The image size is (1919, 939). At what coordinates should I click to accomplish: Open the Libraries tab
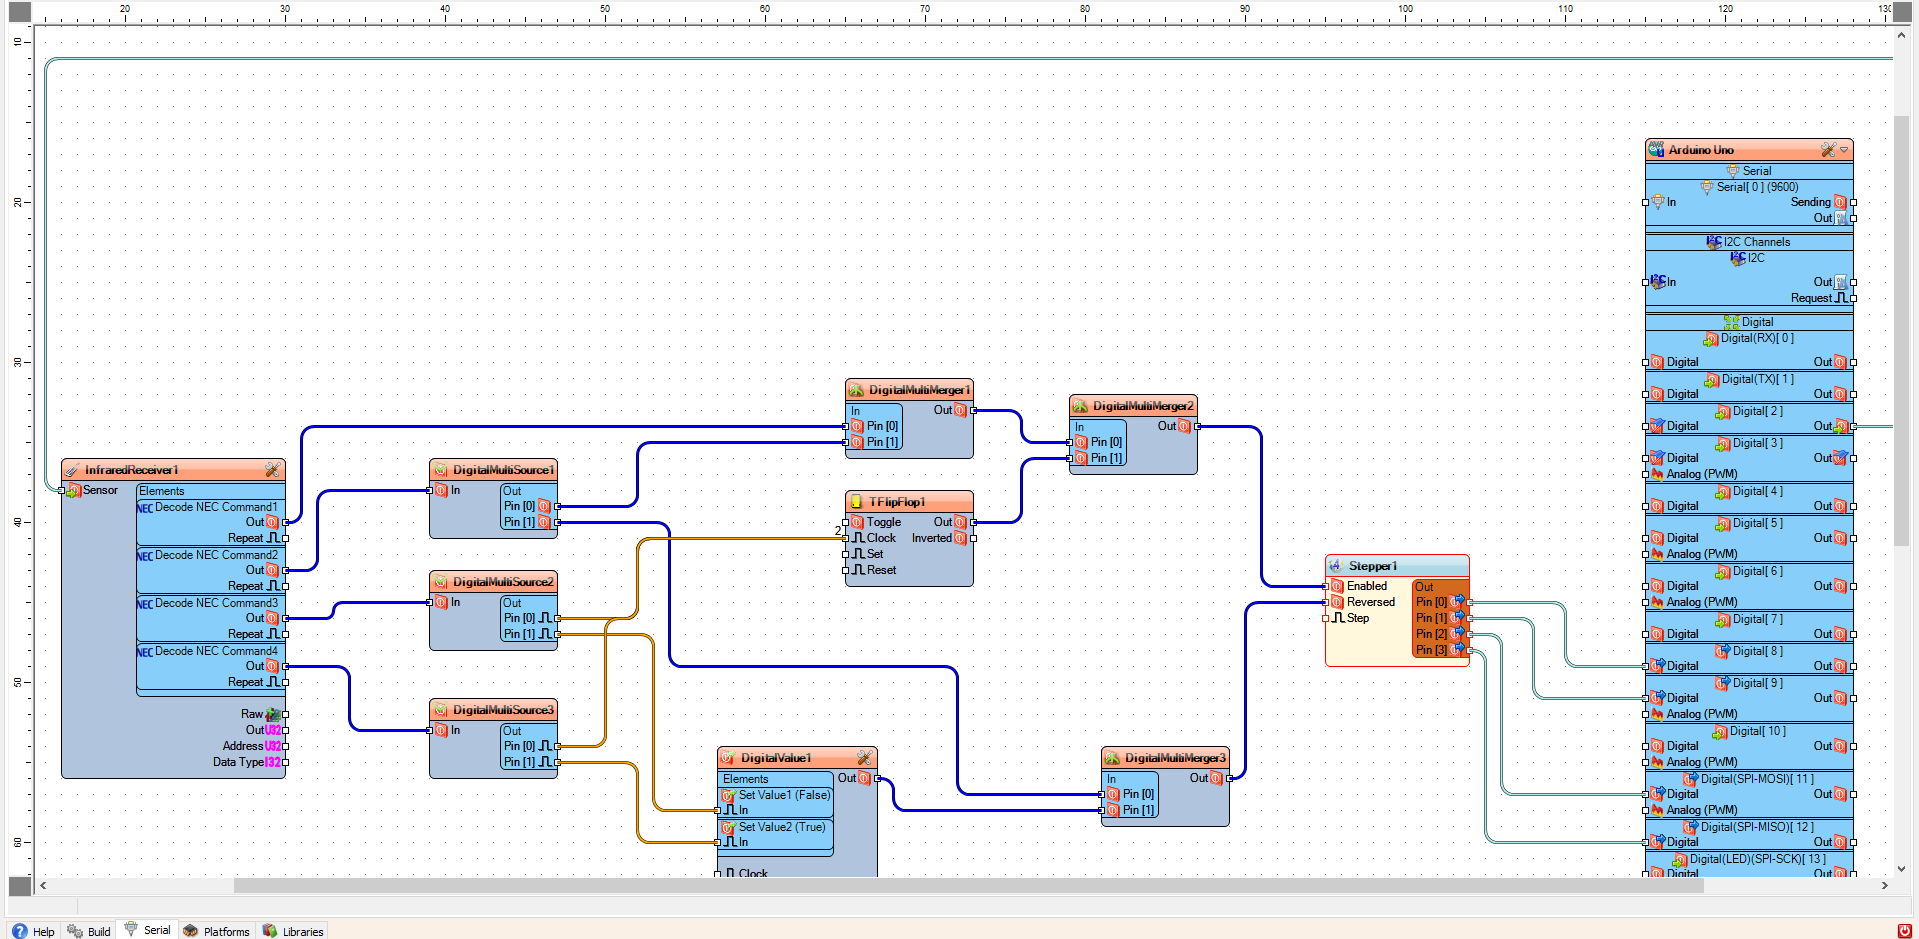click(x=293, y=931)
